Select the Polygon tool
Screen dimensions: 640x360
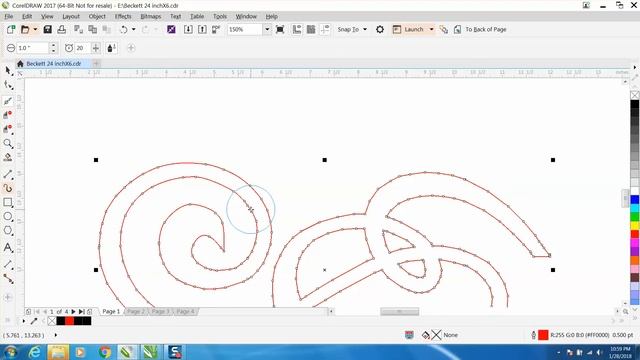[x=8, y=231]
